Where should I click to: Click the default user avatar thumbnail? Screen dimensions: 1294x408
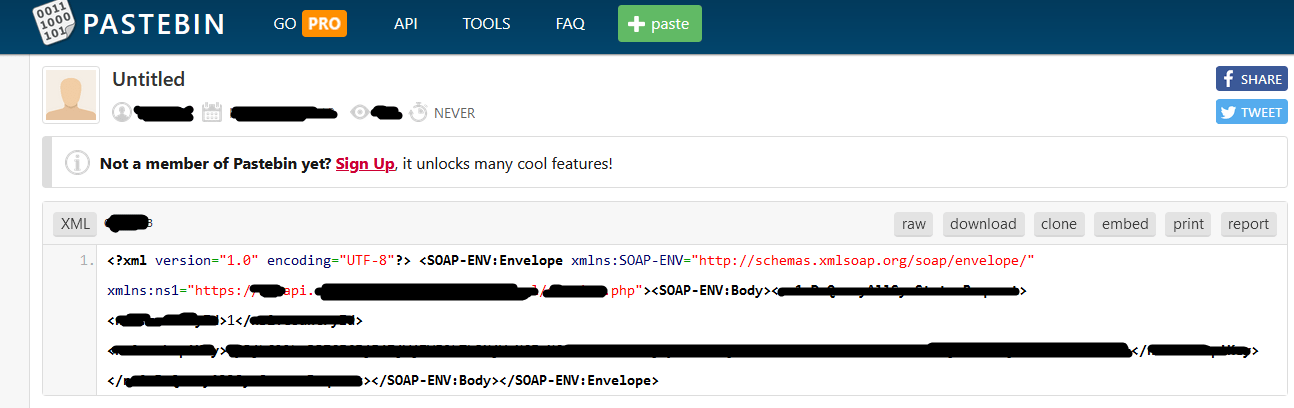(71, 95)
